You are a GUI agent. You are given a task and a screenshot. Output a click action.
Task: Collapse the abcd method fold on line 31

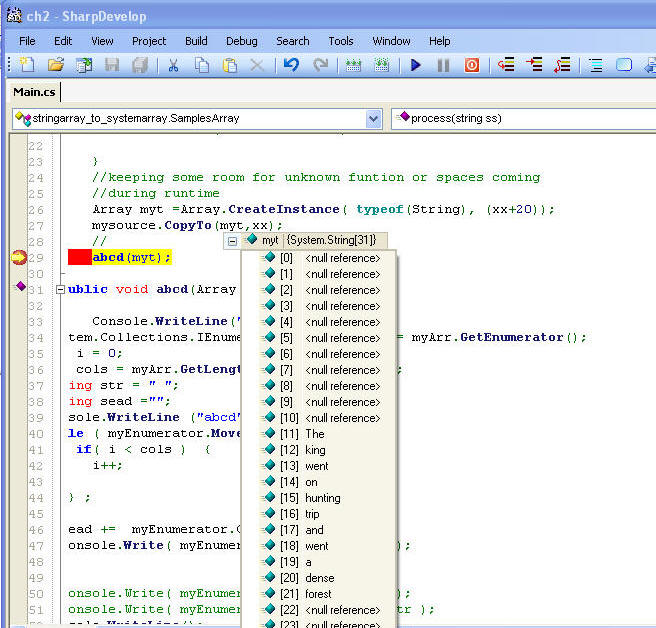tap(60, 290)
